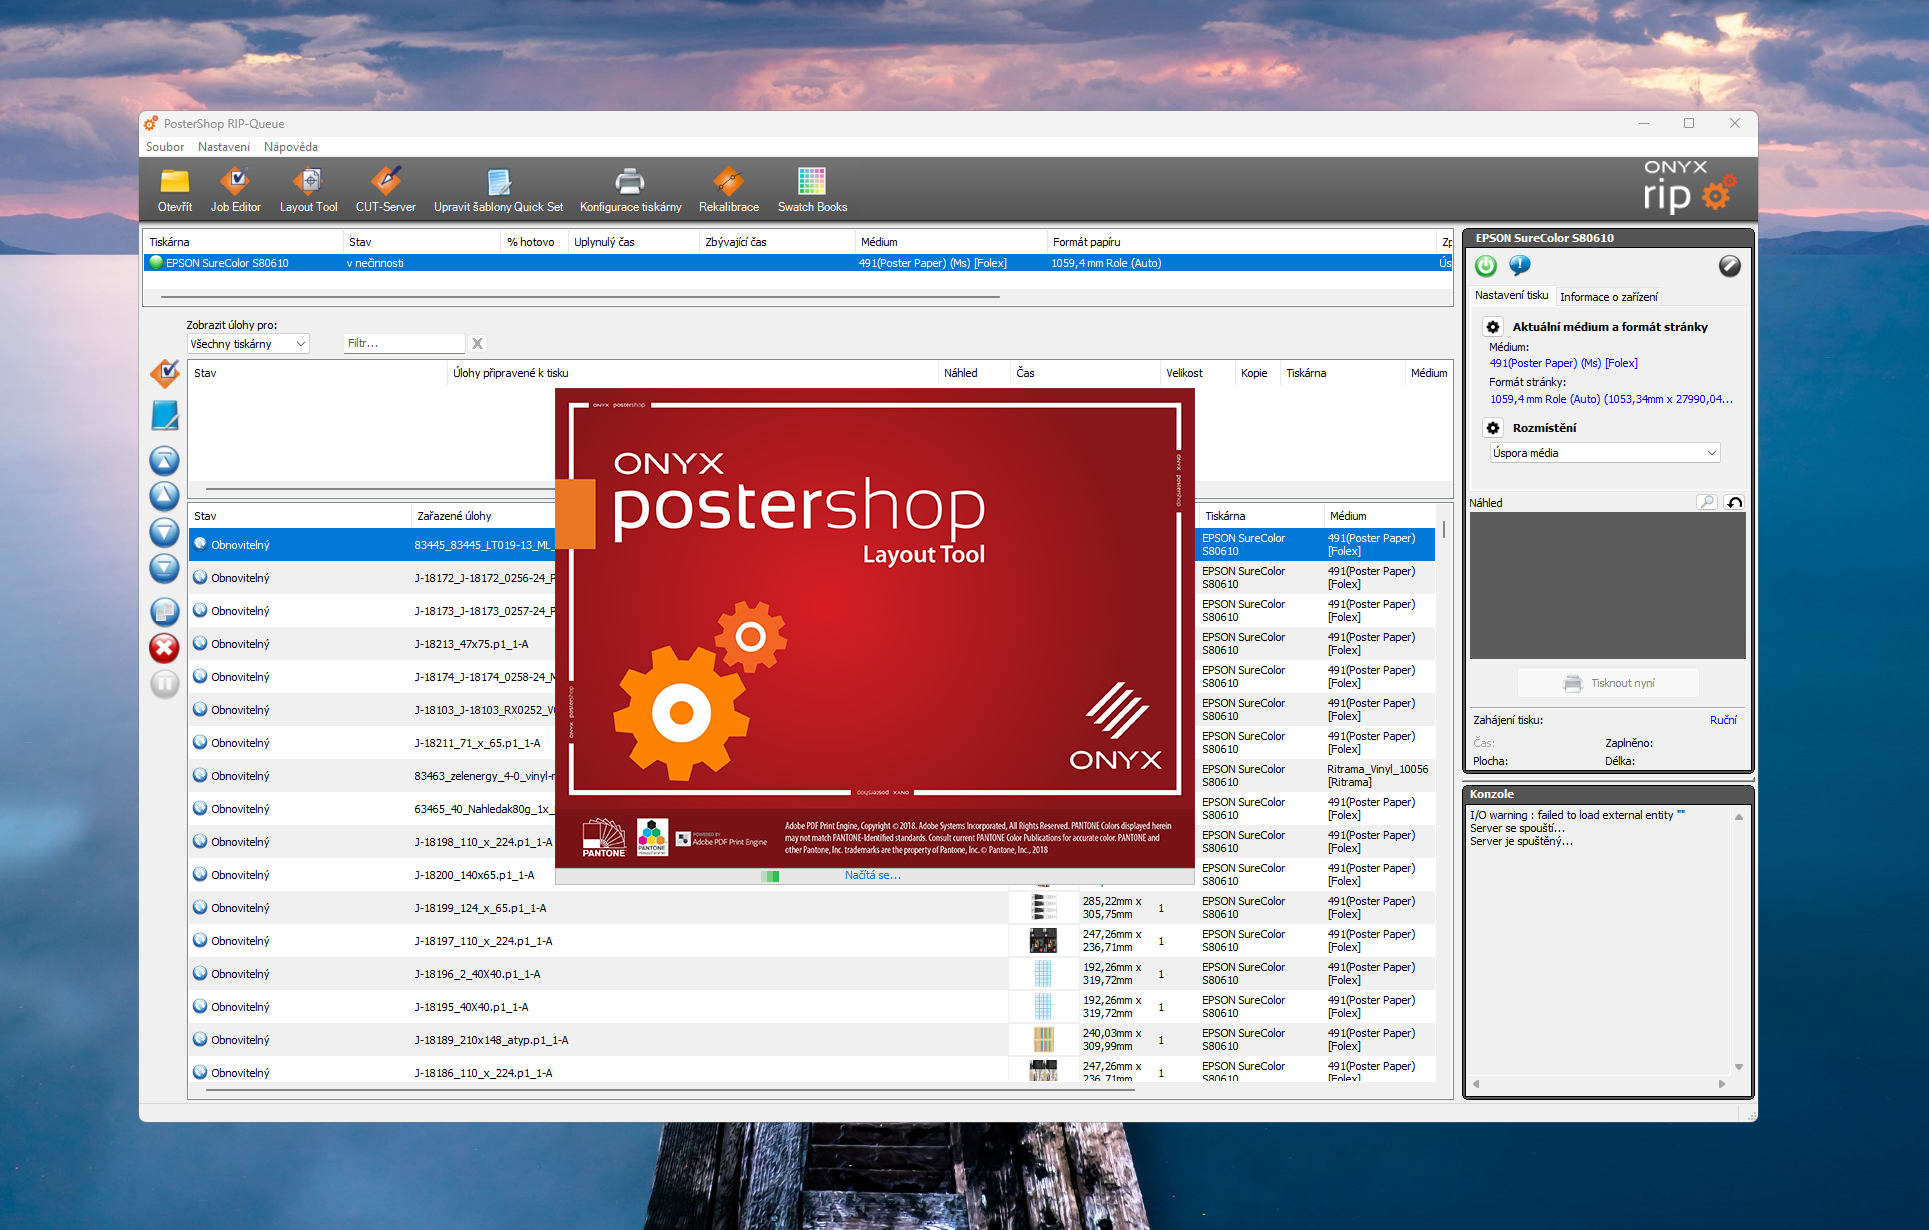
Task: Click Úlohy připravené k tisku column header
Action: click(x=692, y=373)
